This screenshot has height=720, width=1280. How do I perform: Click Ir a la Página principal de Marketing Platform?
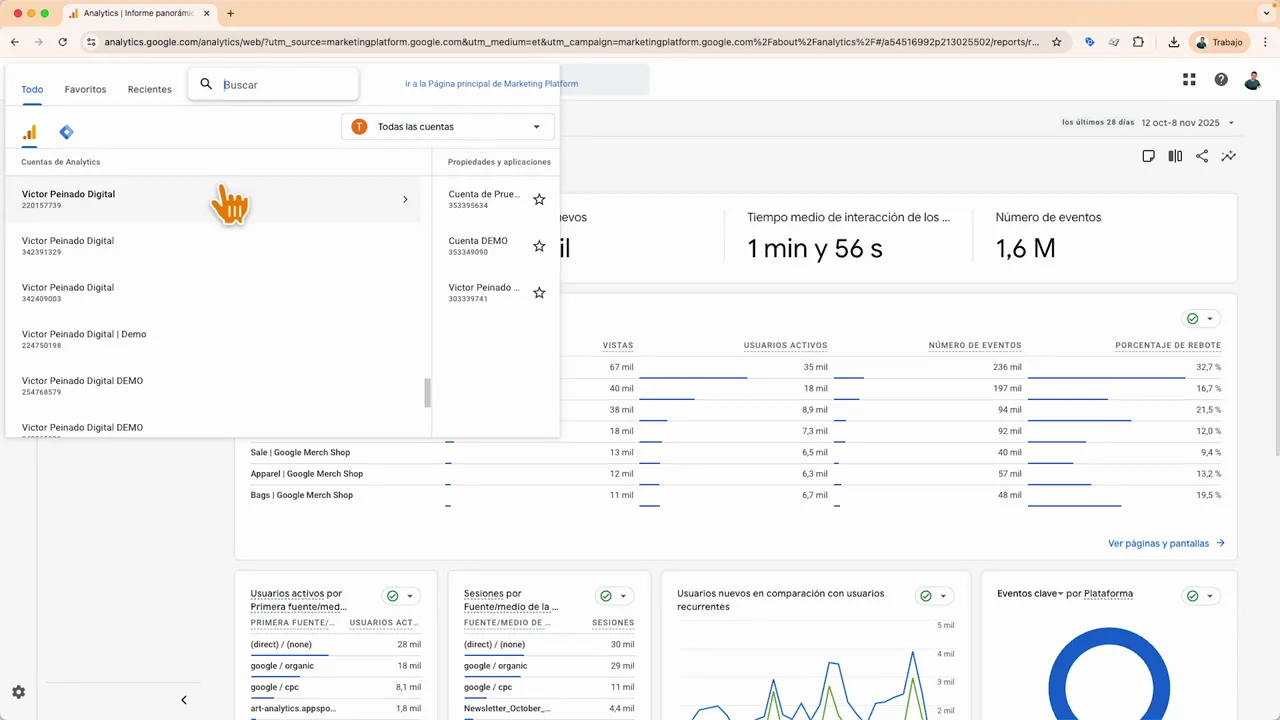[491, 84]
